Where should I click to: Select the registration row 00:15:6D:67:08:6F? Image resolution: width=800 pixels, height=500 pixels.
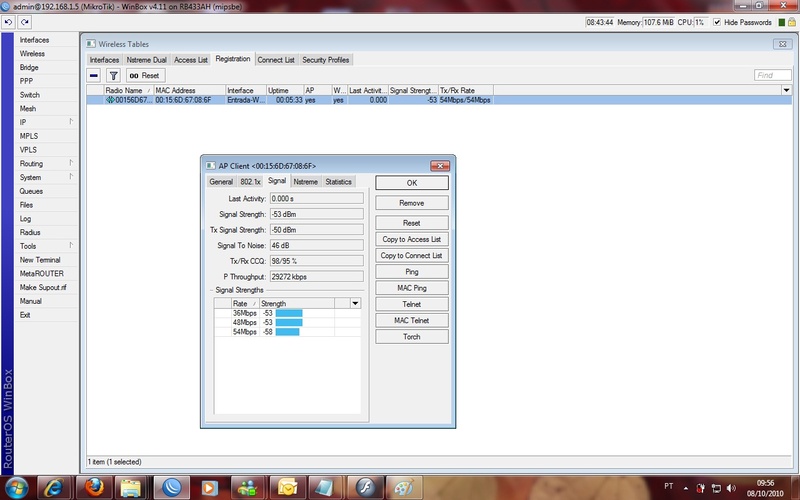pos(439,100)
